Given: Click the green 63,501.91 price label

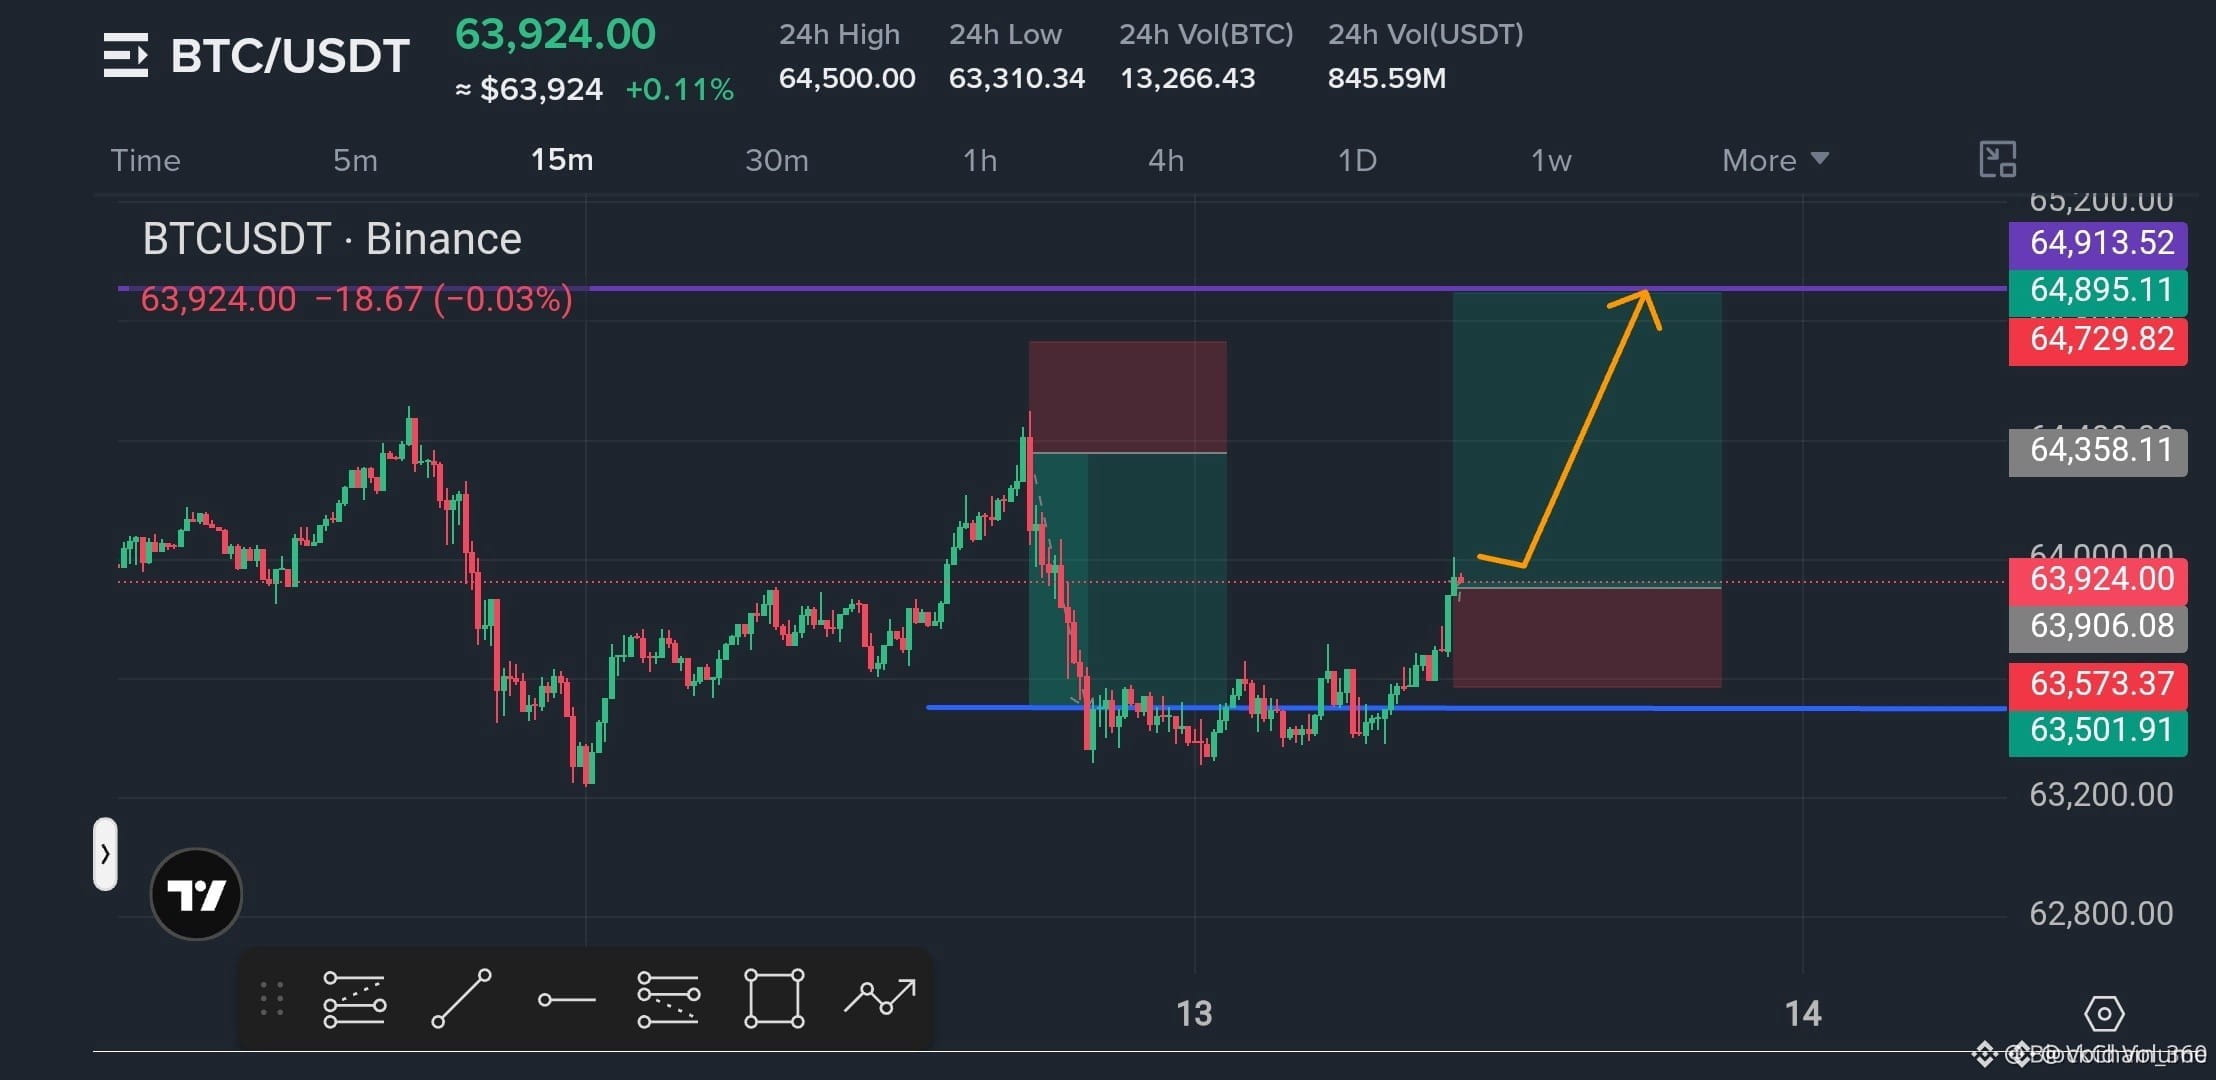Looking at the screenshot, I should pyautogui.click(x=2098, y=731).
